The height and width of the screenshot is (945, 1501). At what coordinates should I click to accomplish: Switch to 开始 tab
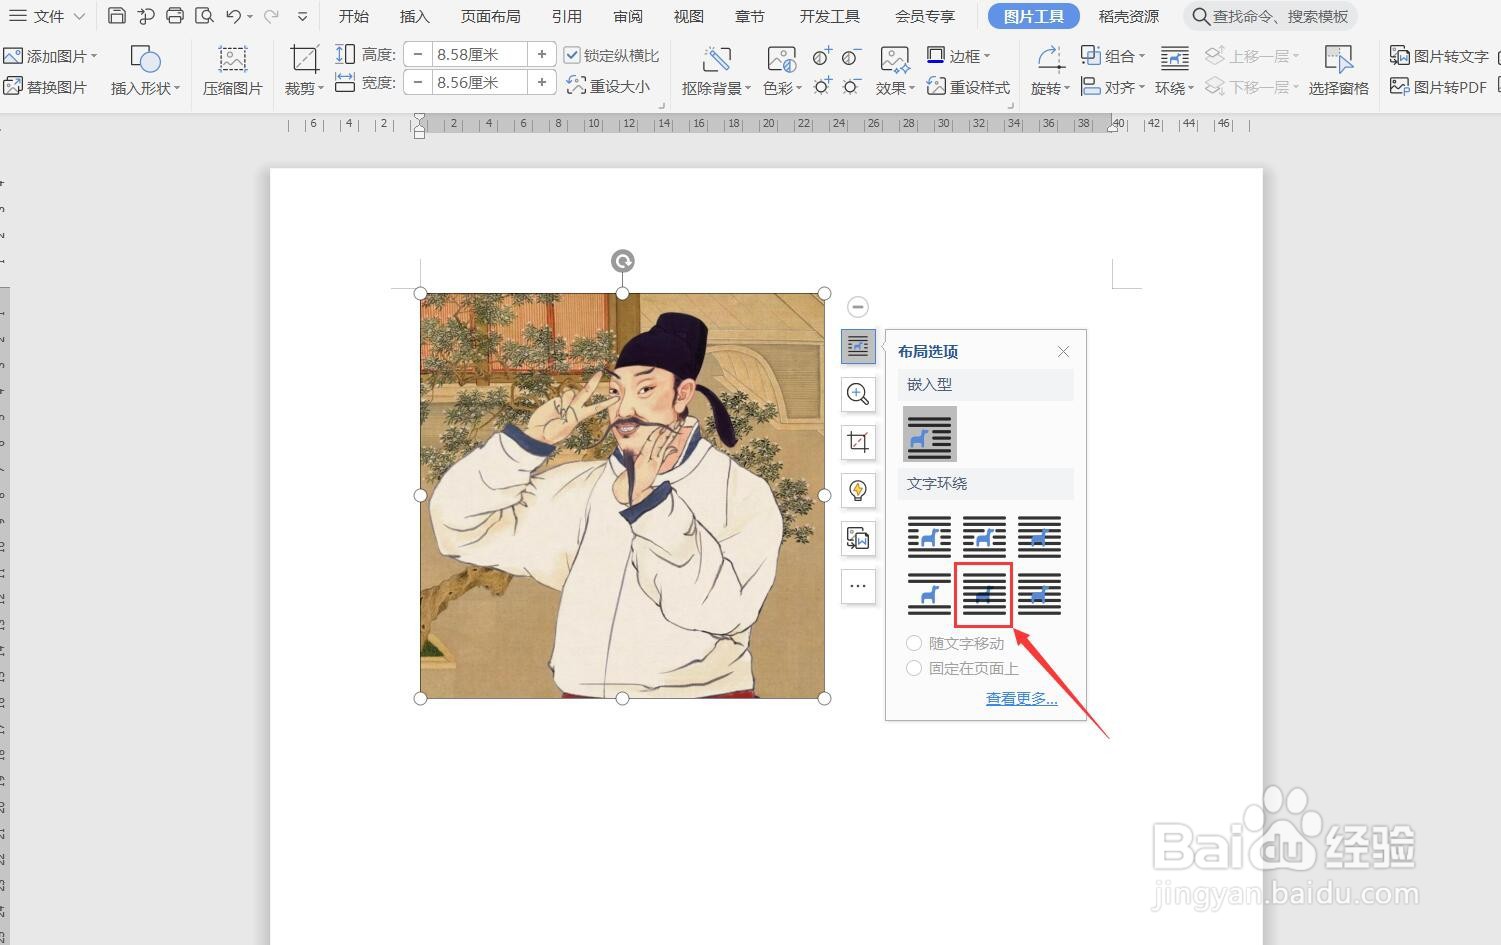coord(354,16)
